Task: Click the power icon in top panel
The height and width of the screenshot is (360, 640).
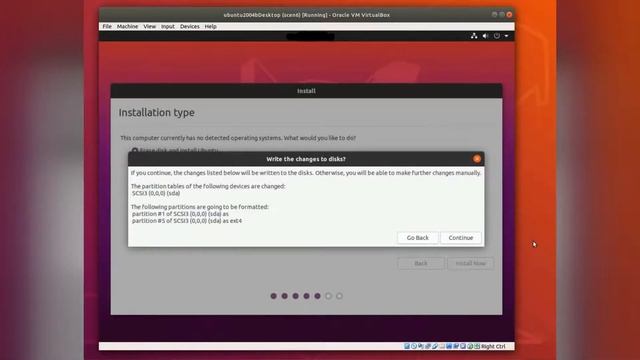Action: pos(497,36)
